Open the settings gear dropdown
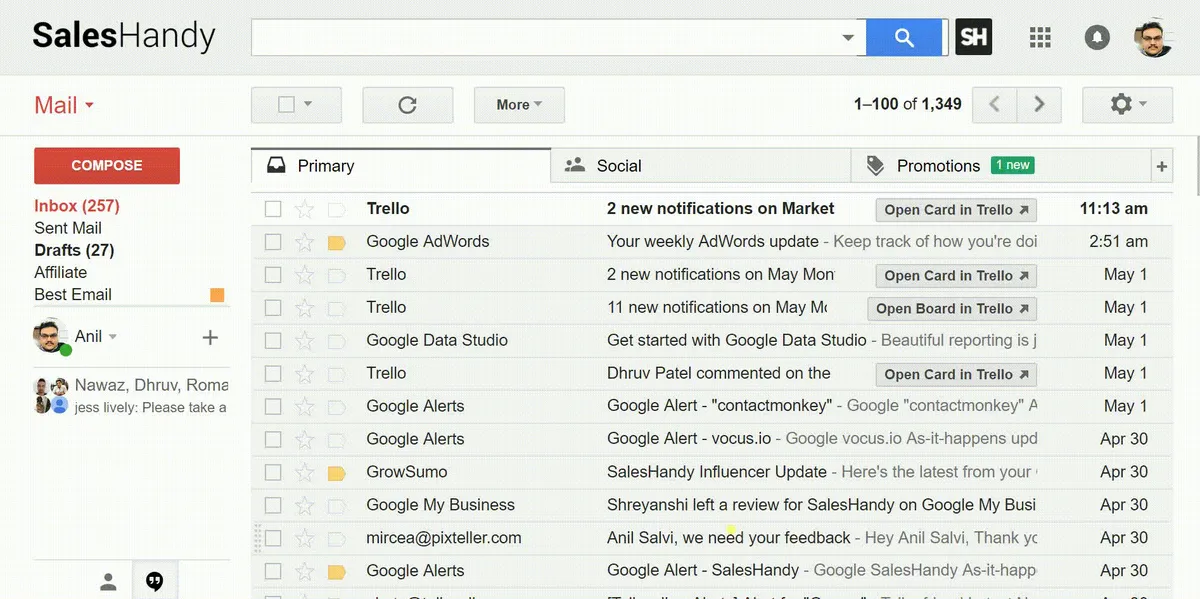1200x599 pixels. pyautogui.click(x=1127, y=104)
